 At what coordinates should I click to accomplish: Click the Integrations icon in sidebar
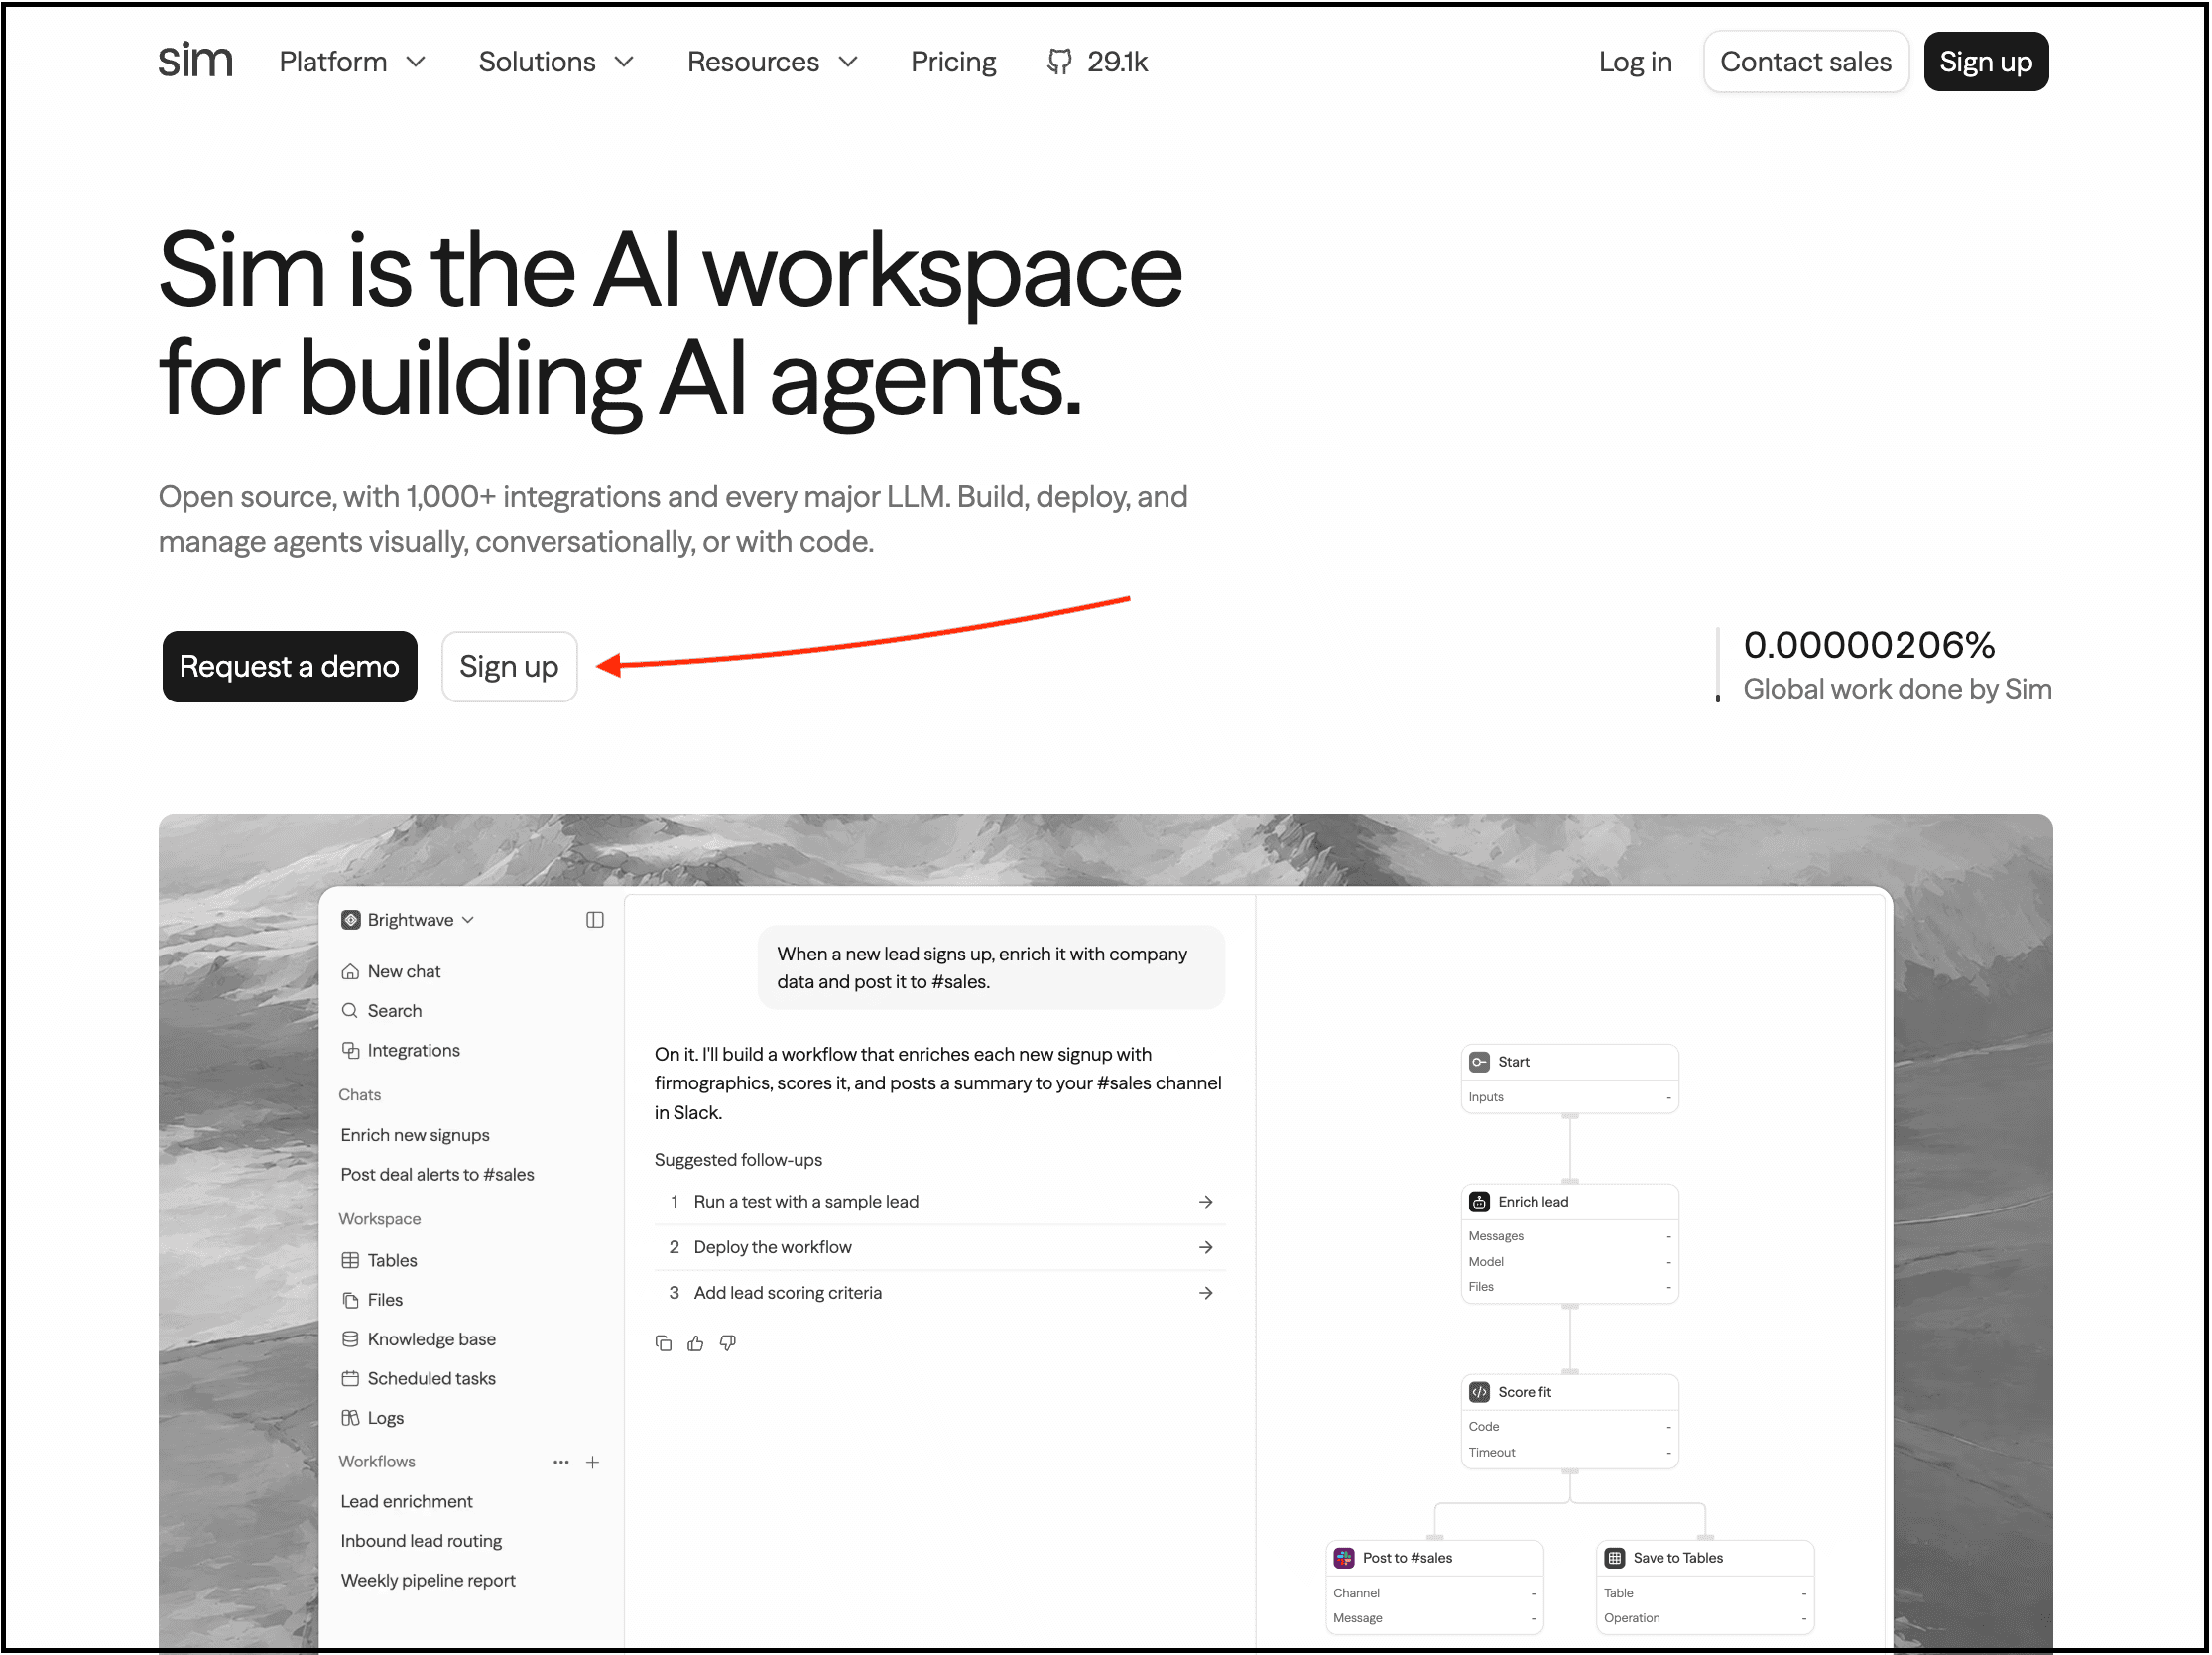350,1050
